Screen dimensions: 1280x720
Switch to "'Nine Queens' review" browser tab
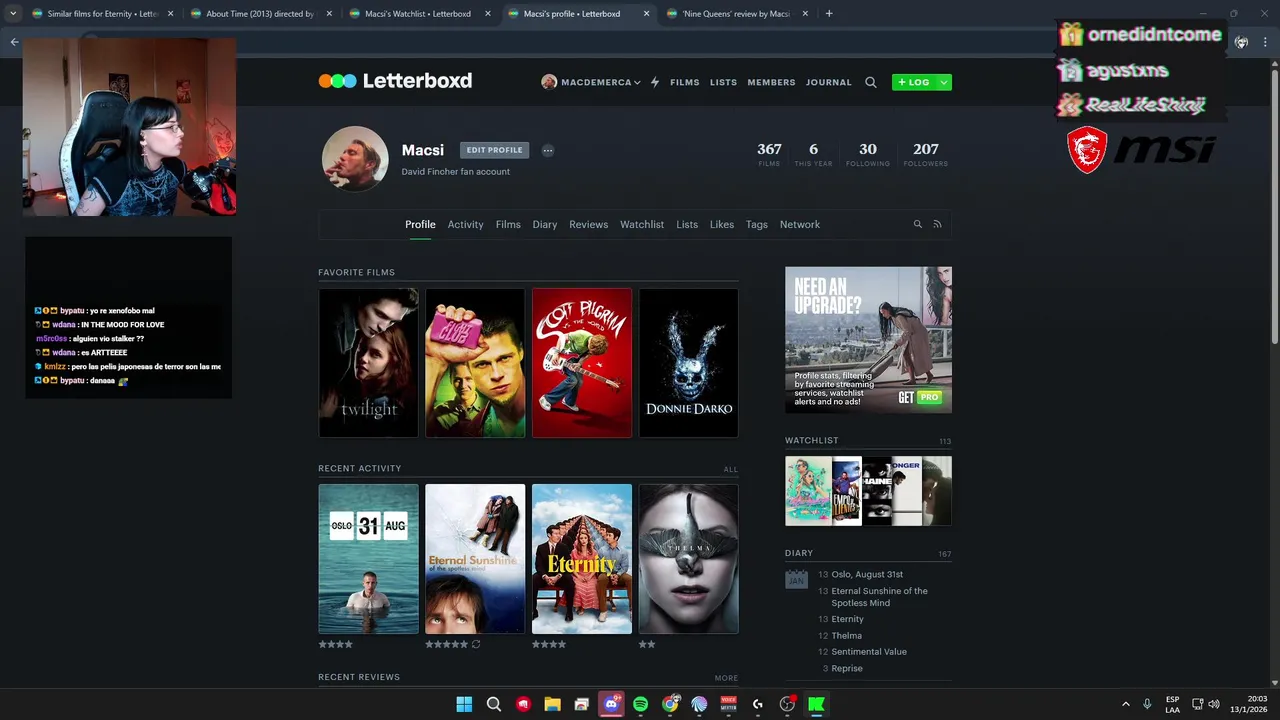[735, 14]
